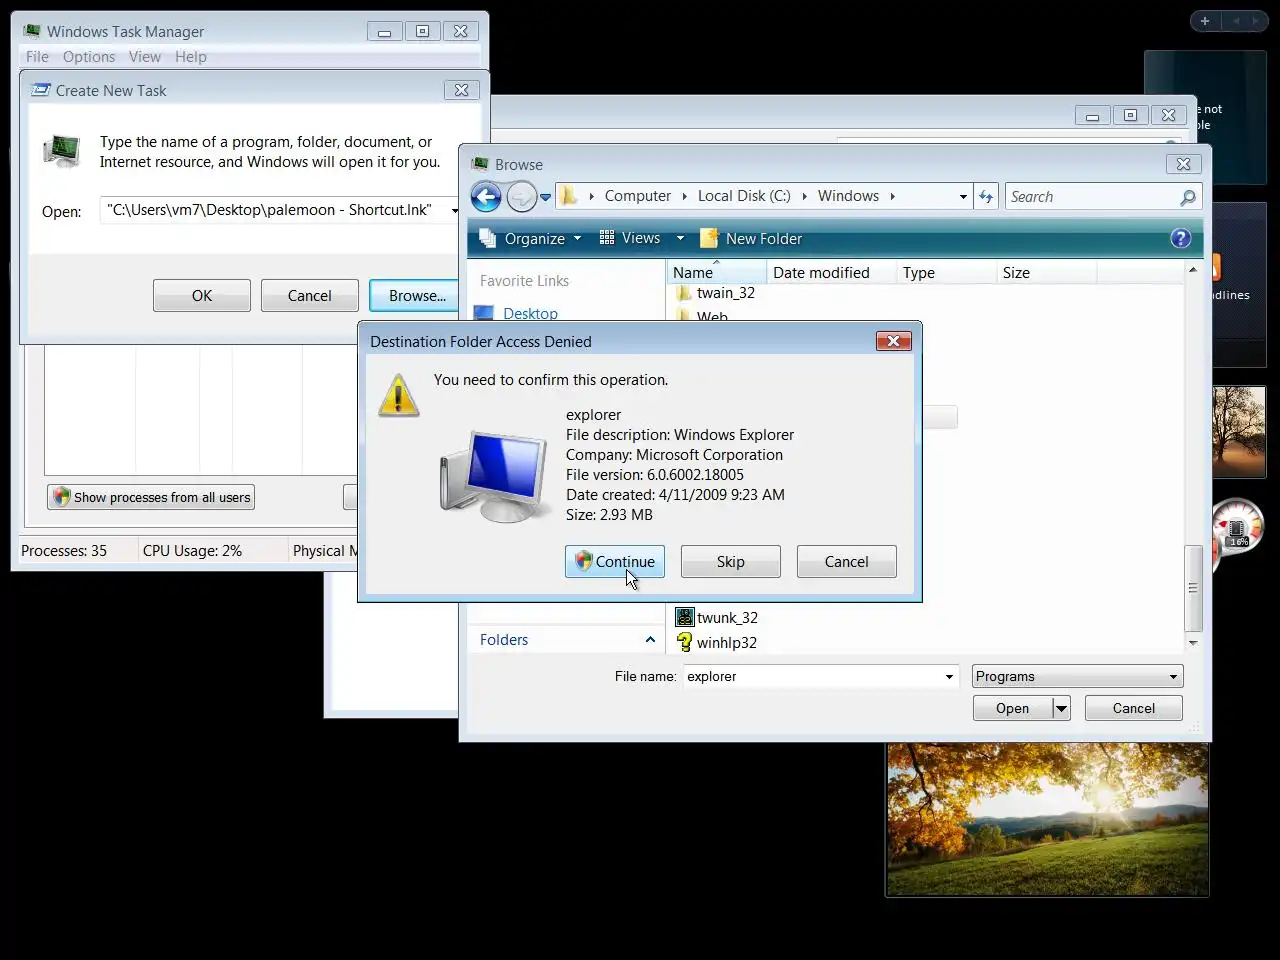Screen dimensions: 1280x960
Task: Click Open in the Browse dialog
Action: click(1012, 708)
